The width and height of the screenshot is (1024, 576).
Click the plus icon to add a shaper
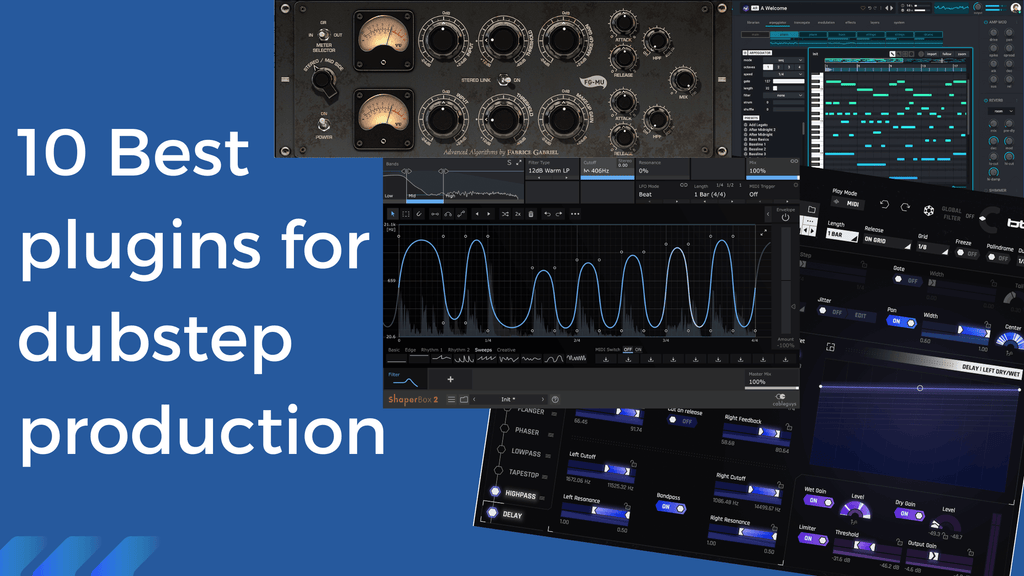pos(450,379)
